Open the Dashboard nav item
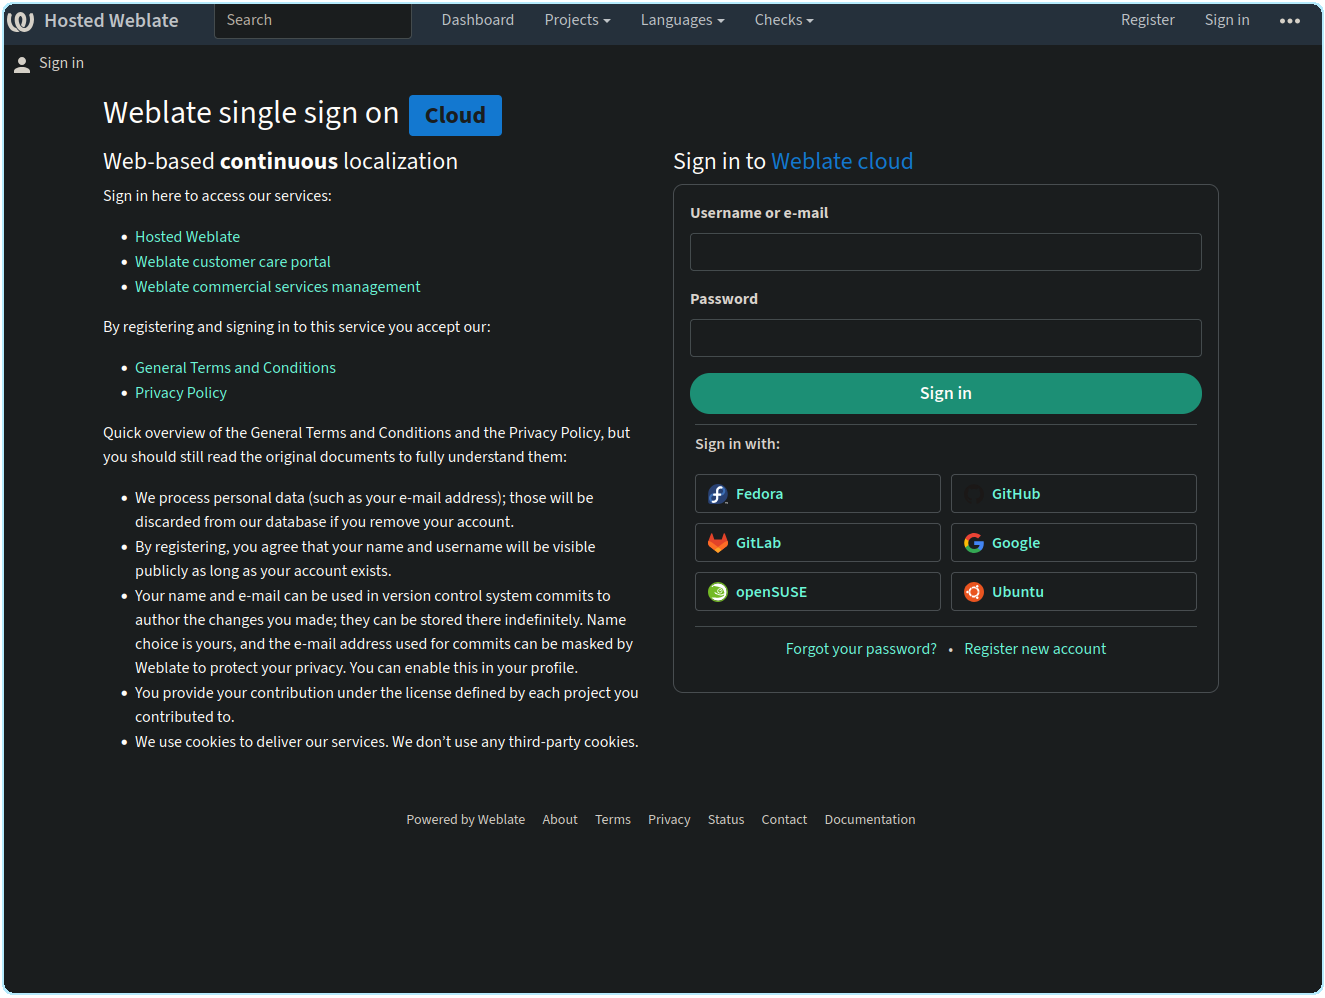Image resolution: width=1325 pixels, height=998 pixels. pyautogui.click(x=478, y=20)
